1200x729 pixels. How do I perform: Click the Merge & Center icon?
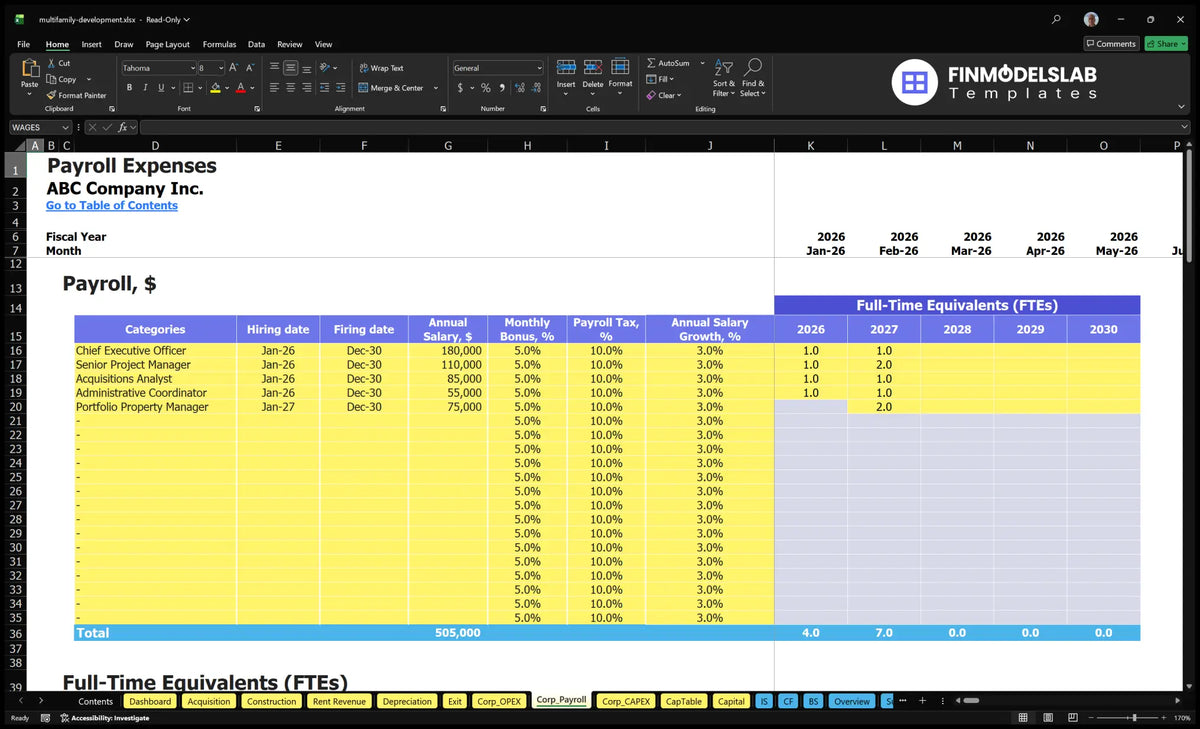(x=364, y=88)
